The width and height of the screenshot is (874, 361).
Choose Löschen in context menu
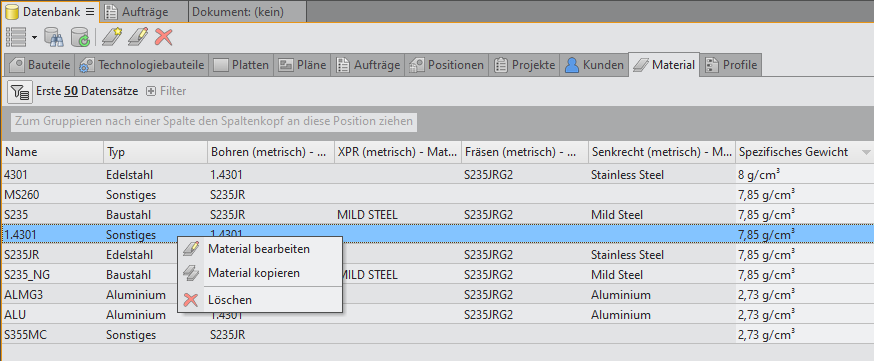click(260, 300)
